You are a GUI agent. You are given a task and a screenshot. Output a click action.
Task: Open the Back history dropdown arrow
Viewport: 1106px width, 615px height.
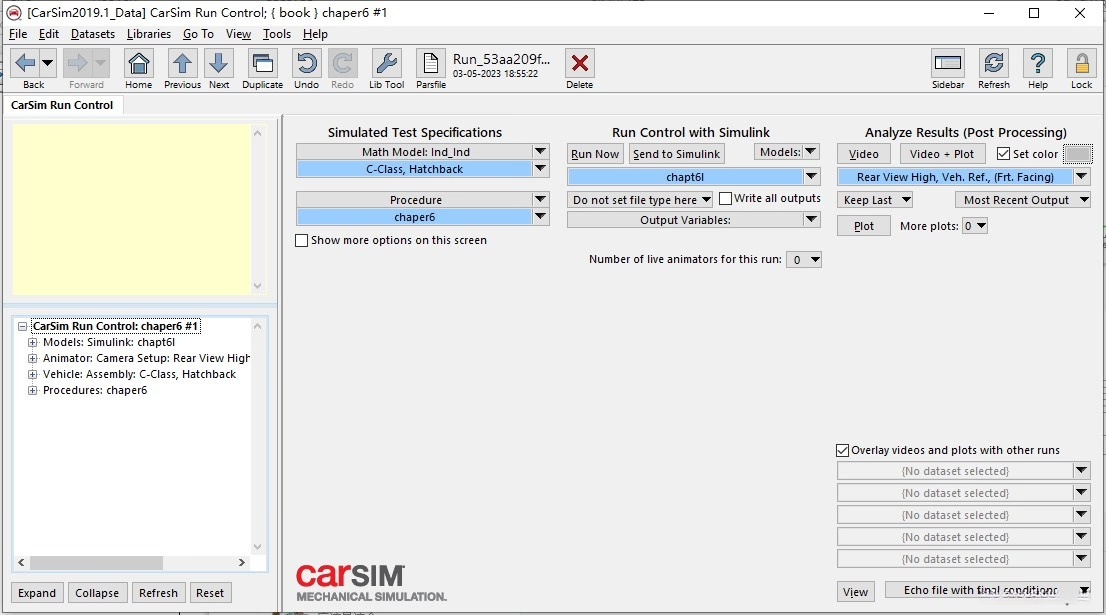[x=47, y=63]
